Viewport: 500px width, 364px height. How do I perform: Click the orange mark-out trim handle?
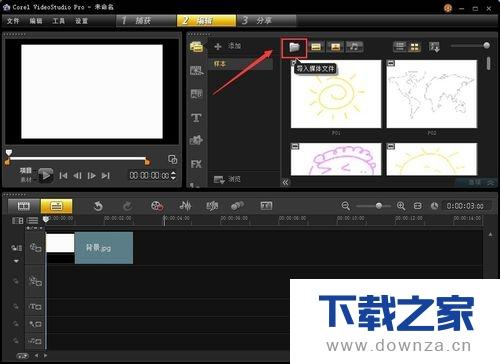[147, 162]
